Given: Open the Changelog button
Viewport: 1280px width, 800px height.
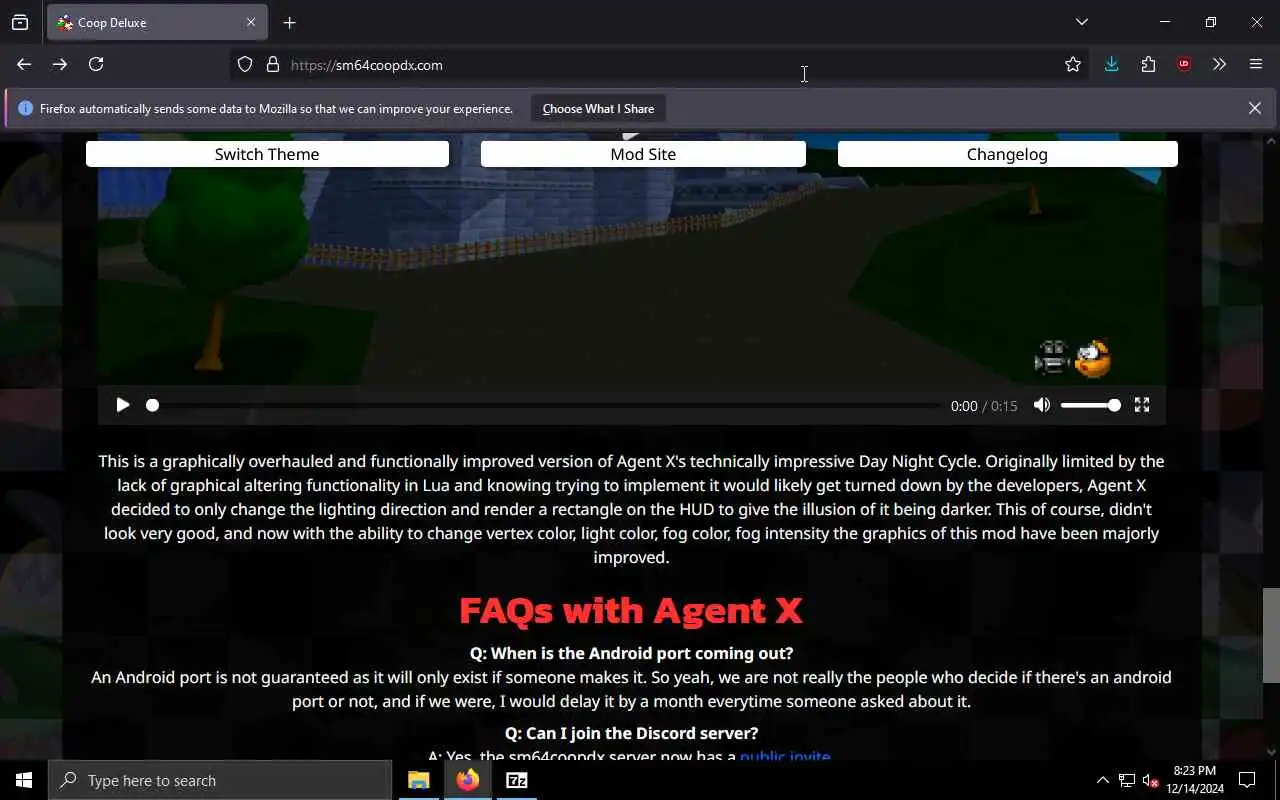Looking at the screenshot, I should tap(1007, 154).
